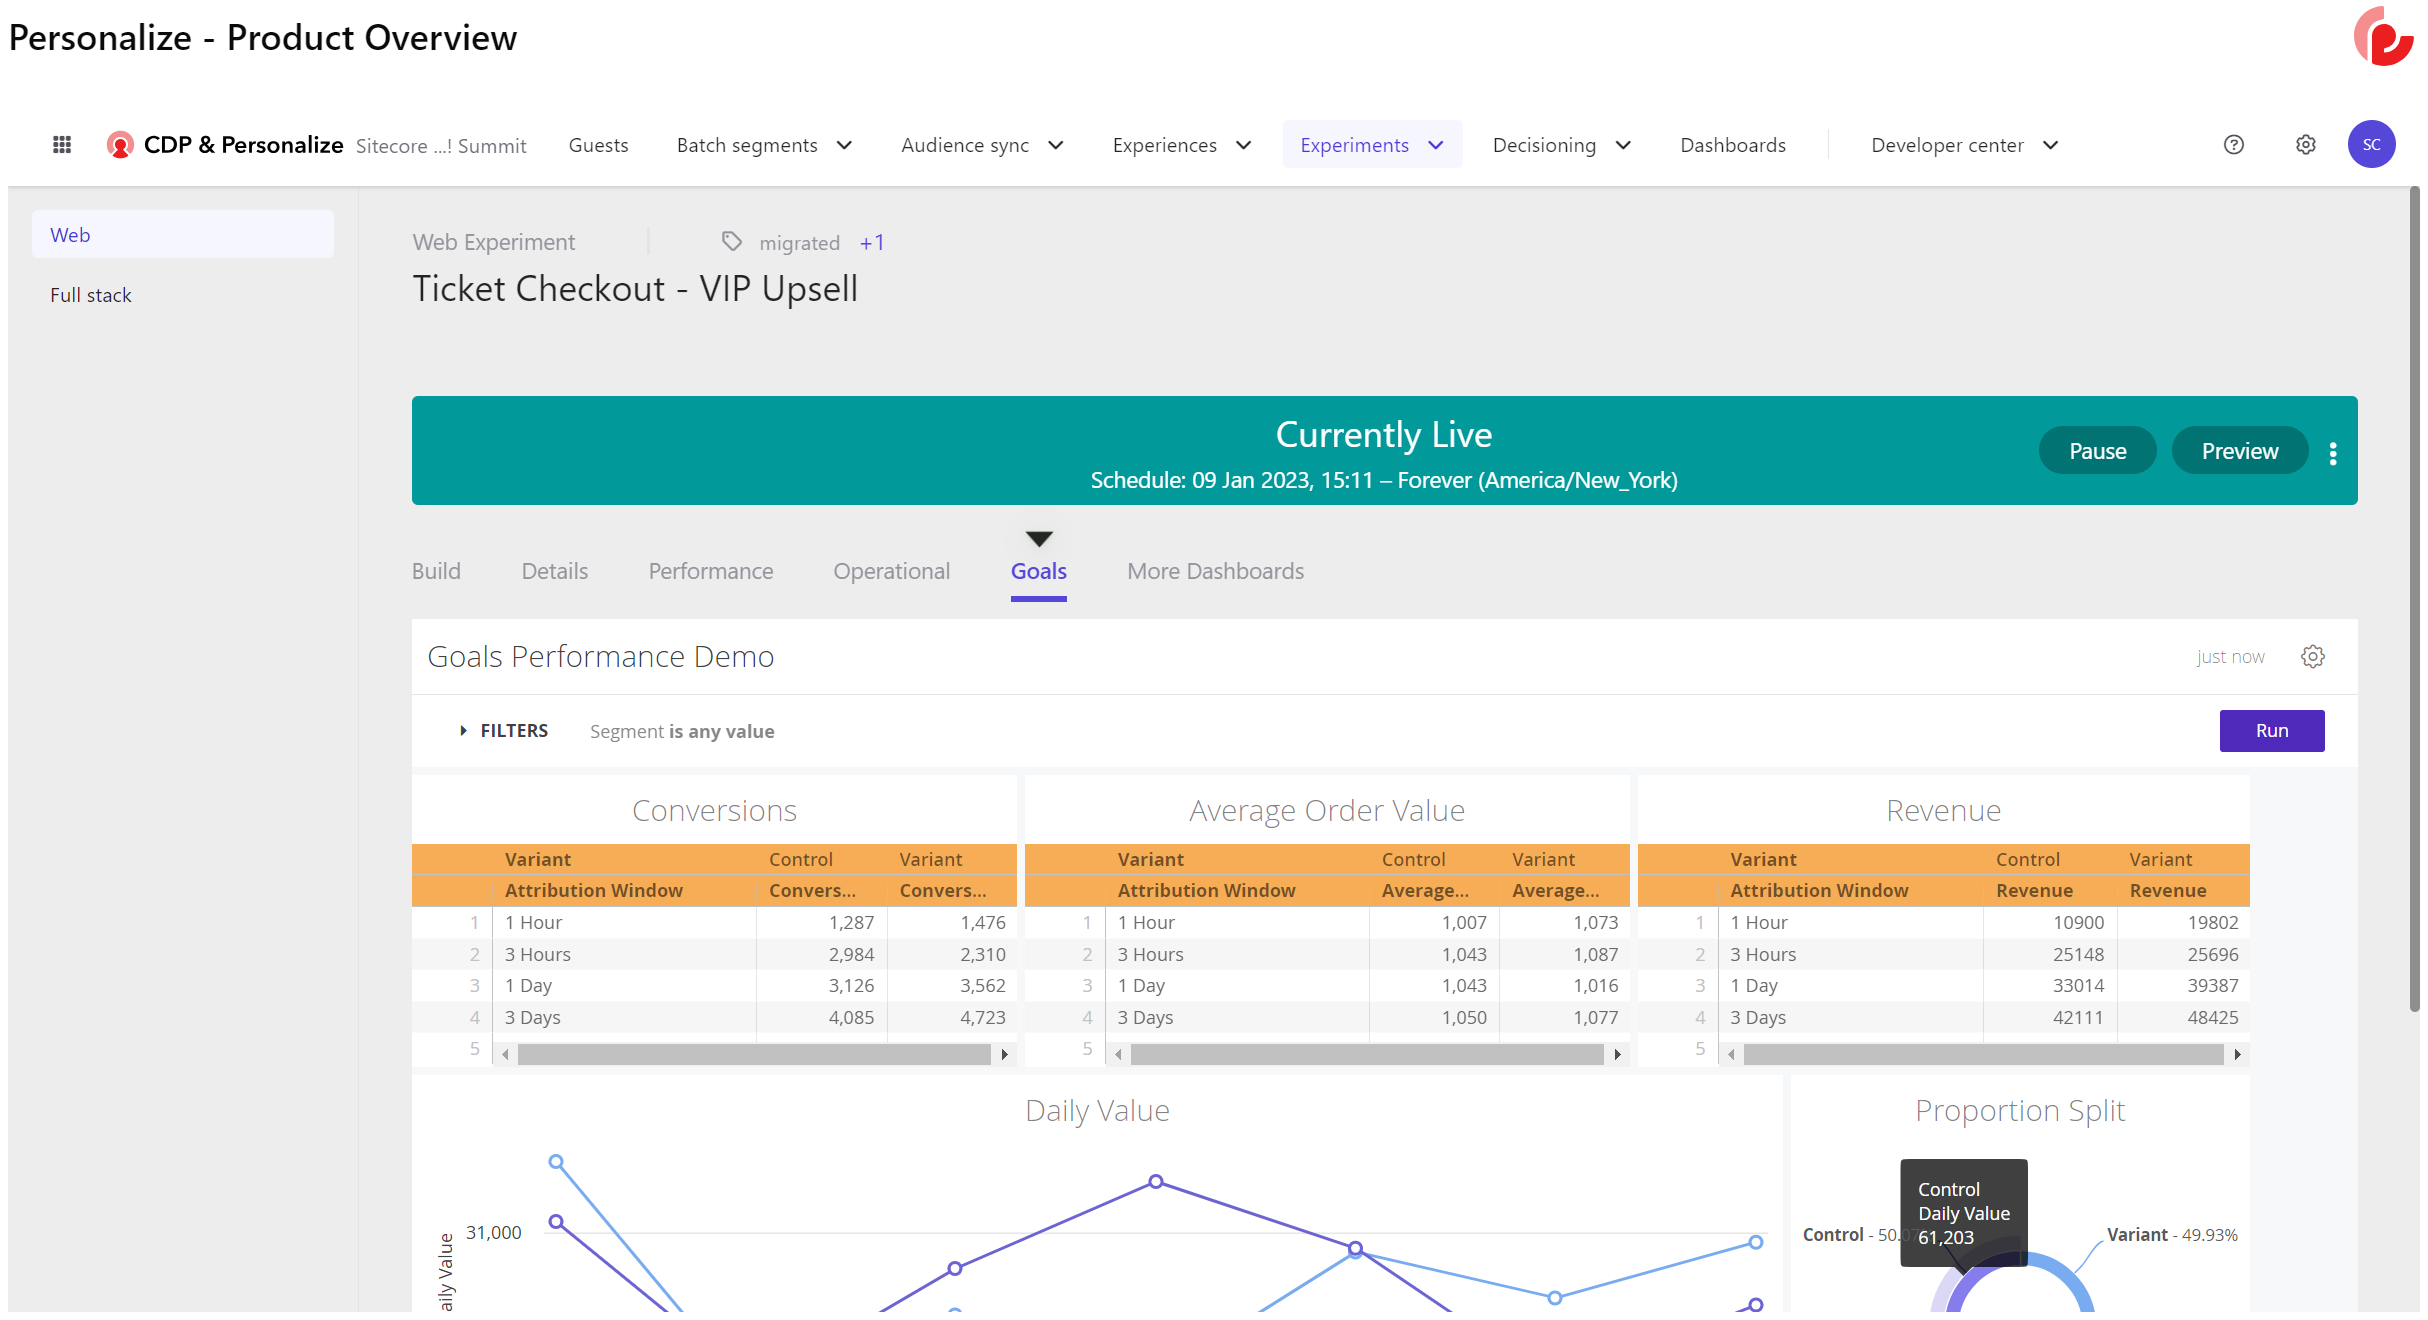
Task: Click the CDP & Personalize logo icon
Action: click(x=120, y=145)
